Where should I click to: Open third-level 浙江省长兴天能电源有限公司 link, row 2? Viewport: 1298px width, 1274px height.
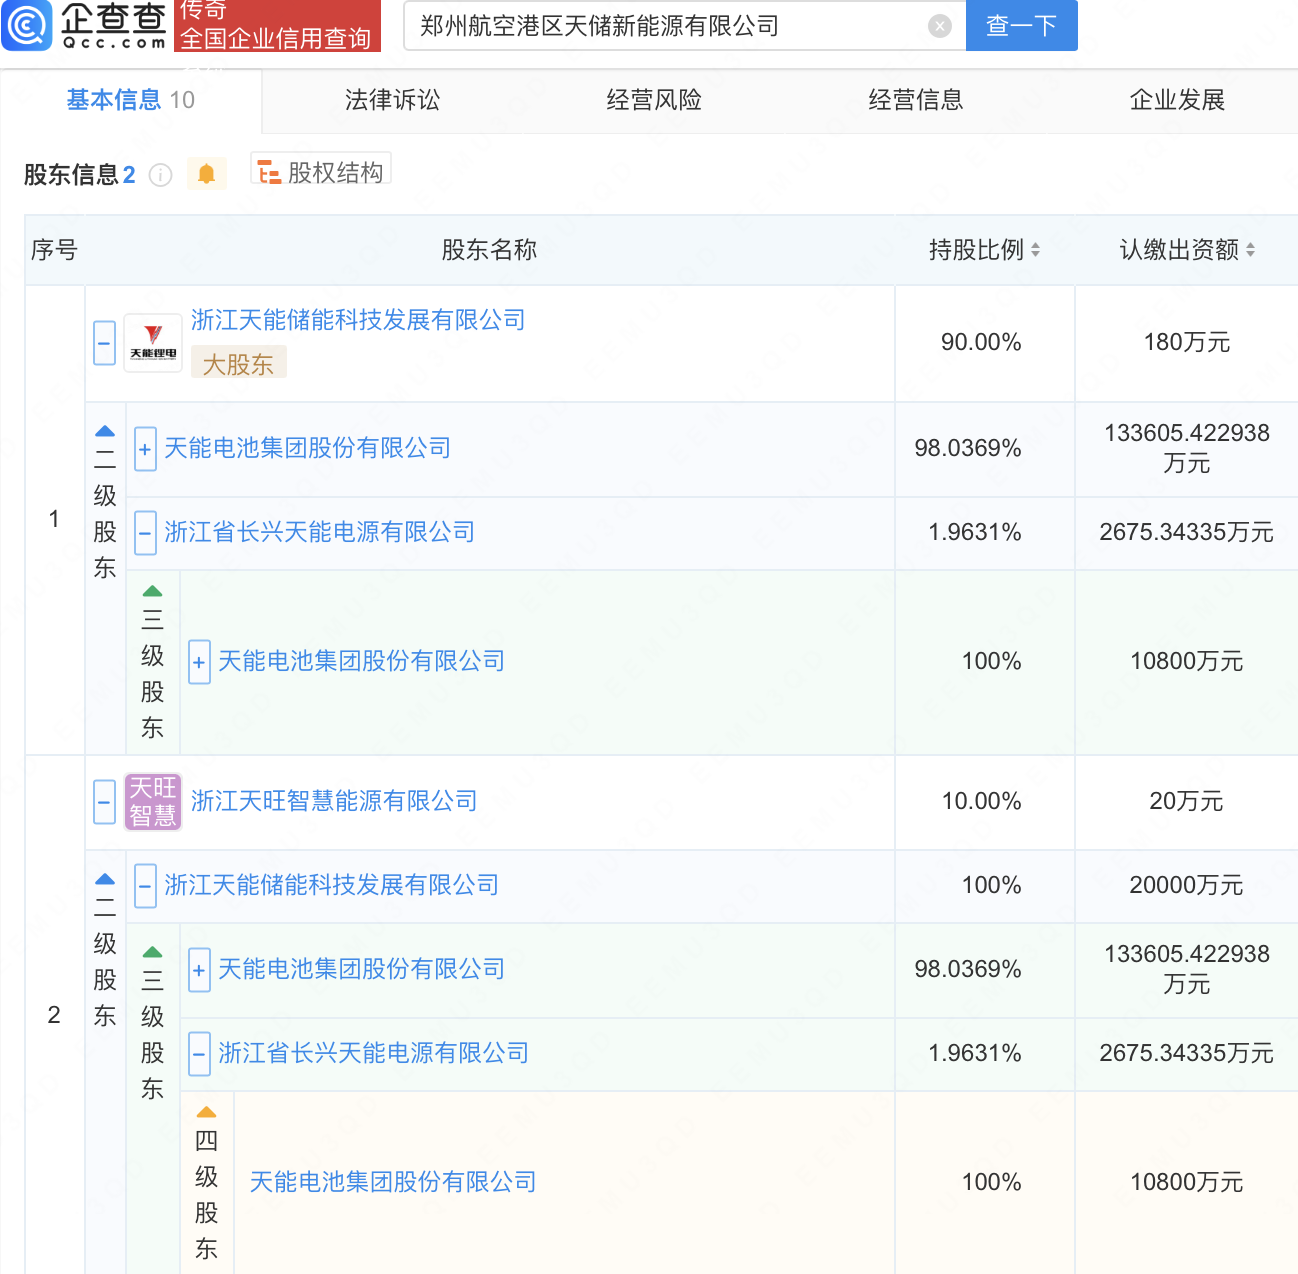(374, 1053)
